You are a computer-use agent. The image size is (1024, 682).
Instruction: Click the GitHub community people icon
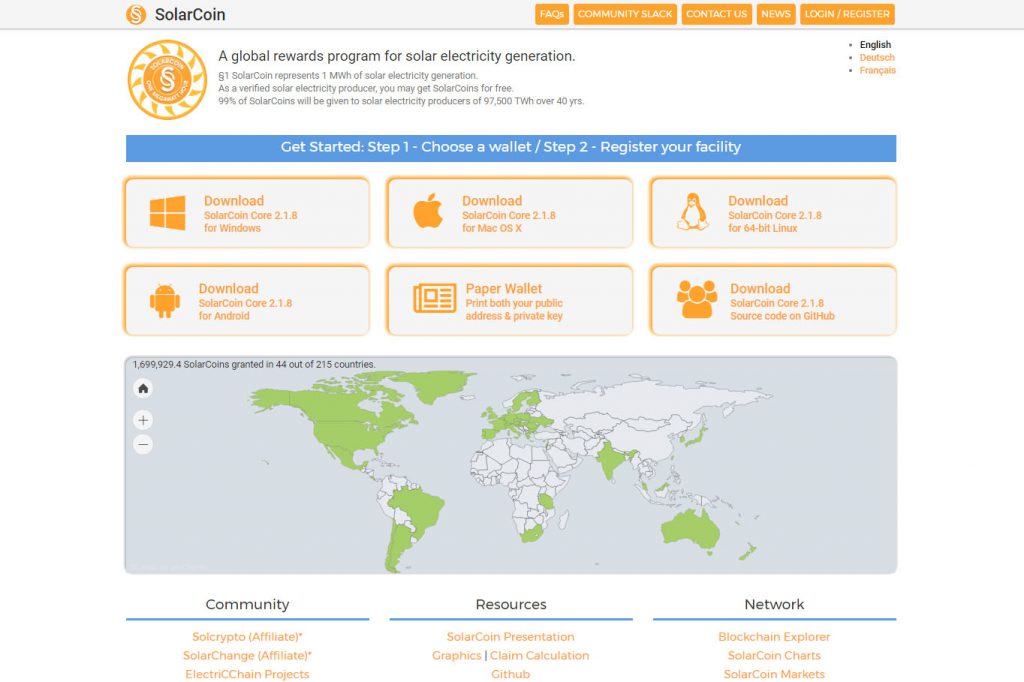tap(697, 299)
